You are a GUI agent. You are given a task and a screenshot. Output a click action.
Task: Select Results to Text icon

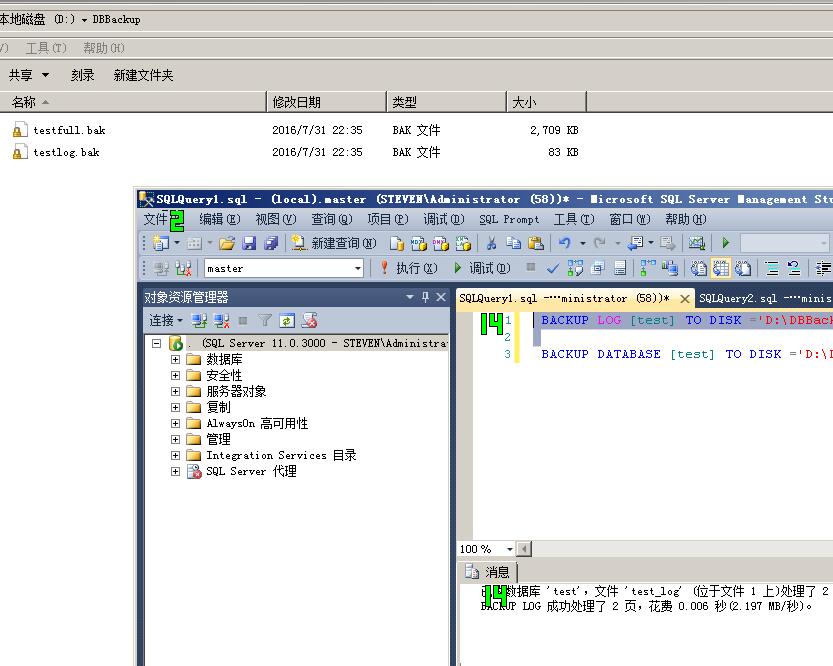click(x=699, y=268)
